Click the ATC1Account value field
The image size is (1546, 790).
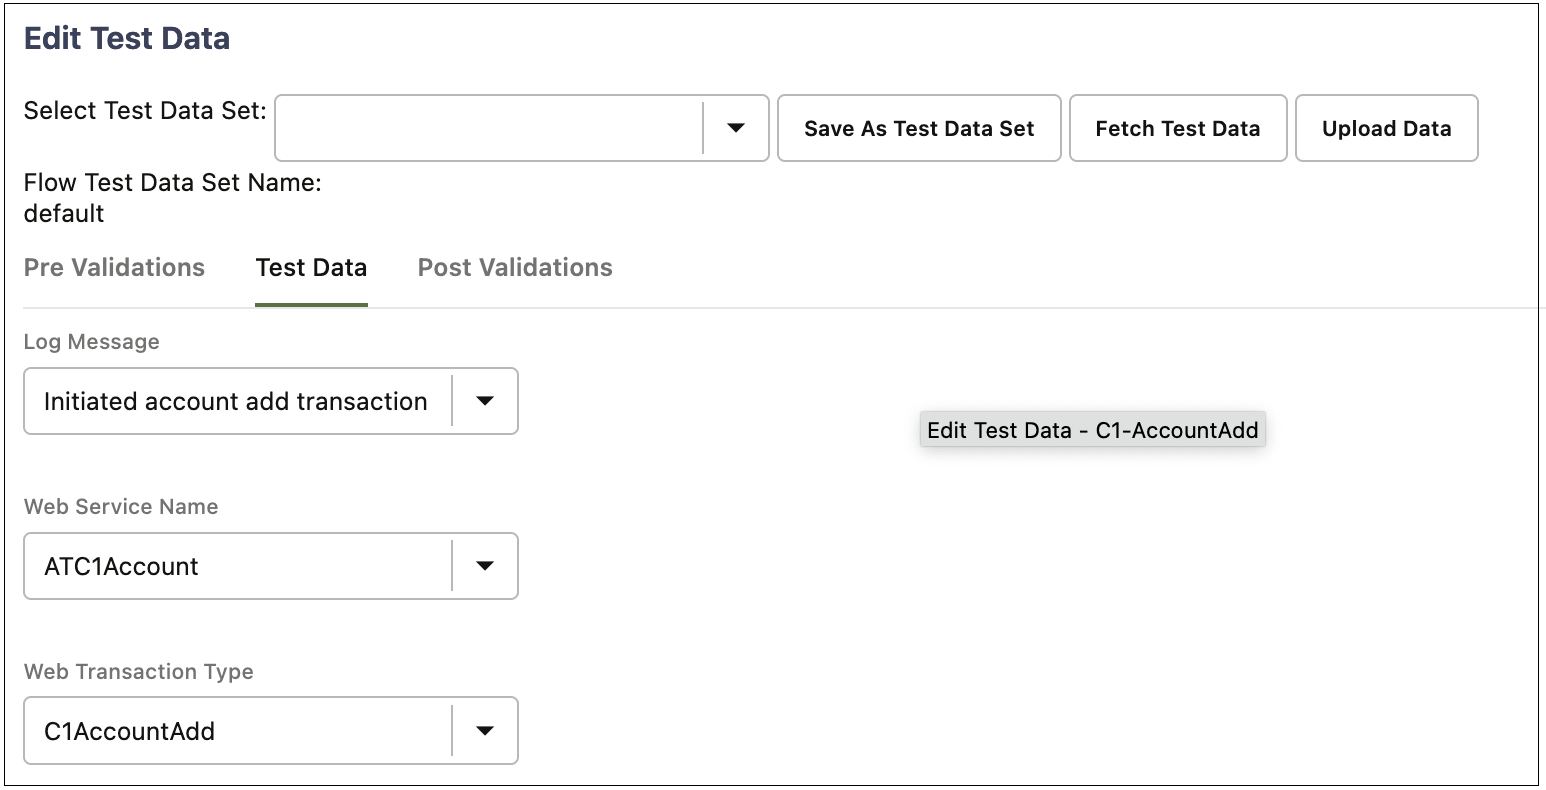[236, 566]
